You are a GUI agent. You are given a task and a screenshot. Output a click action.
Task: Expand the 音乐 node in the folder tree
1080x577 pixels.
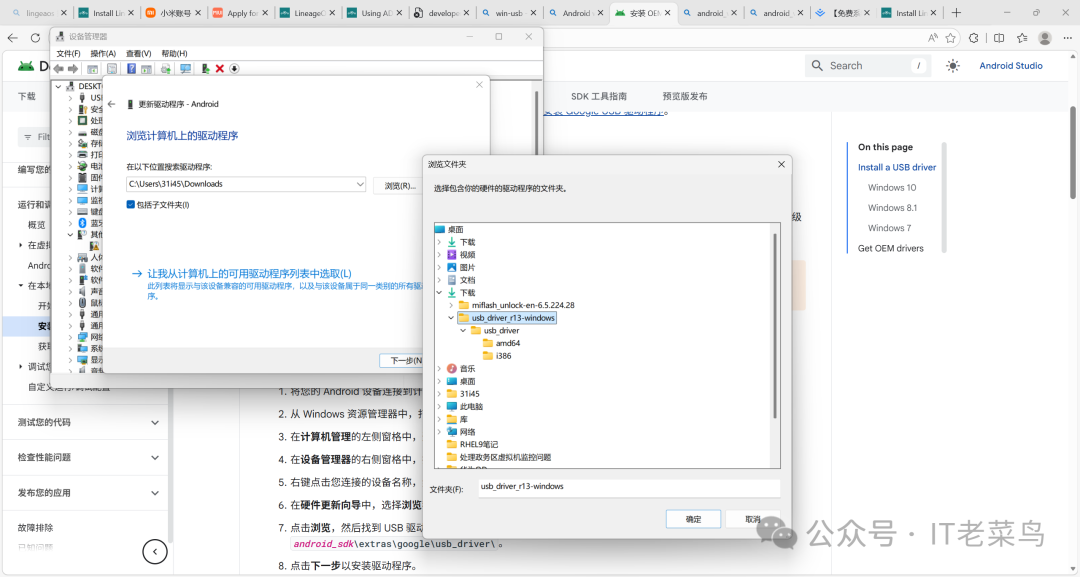(439, 368)
